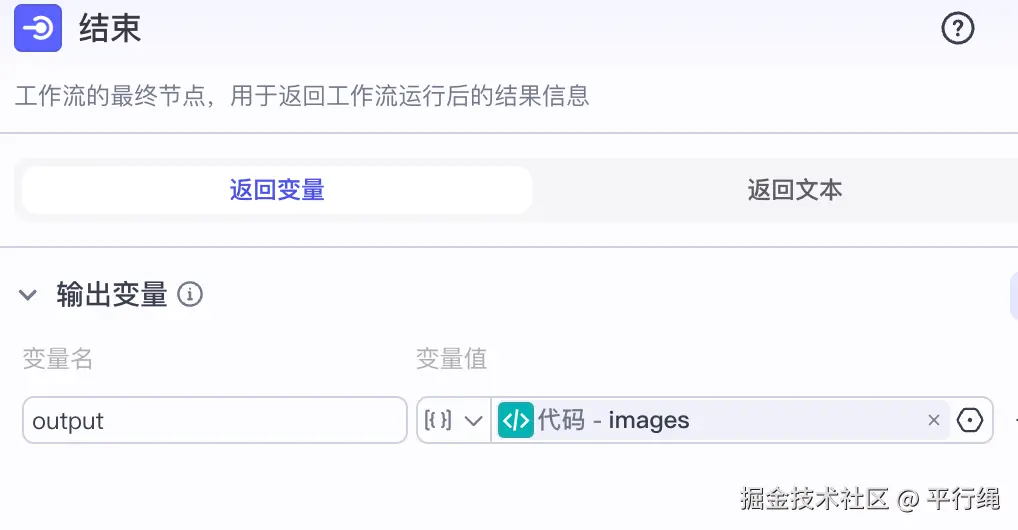This screenshot has height=530, width=1018.
Task: Click the node description text
Action: (x=302, y=96)
